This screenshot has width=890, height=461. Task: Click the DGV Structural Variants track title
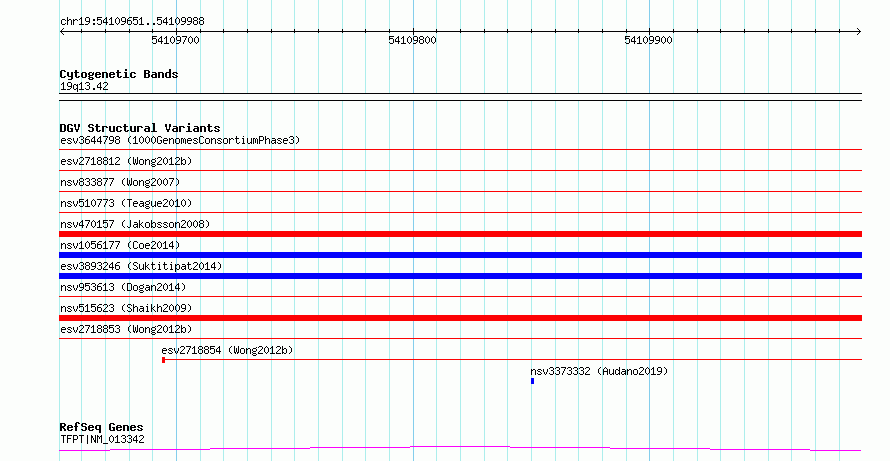[x=140, y=128]
